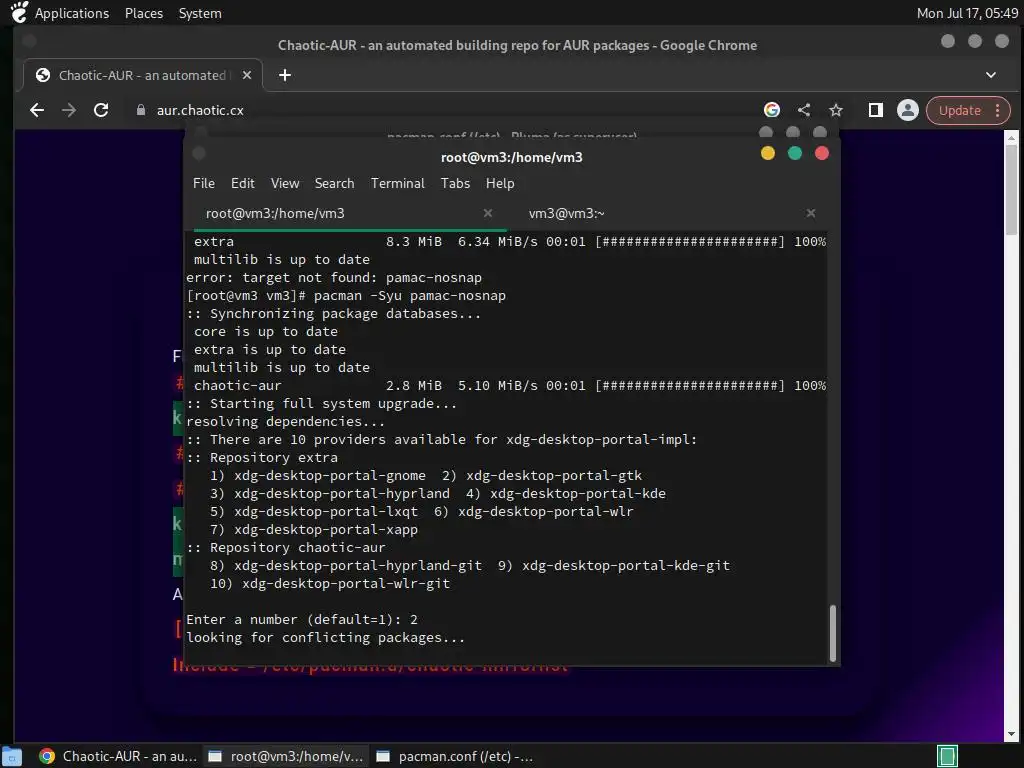This screenshot has width=1024, height=768.
Task: Click address bar aur.chaotic.cx
Action: (200, 110)
